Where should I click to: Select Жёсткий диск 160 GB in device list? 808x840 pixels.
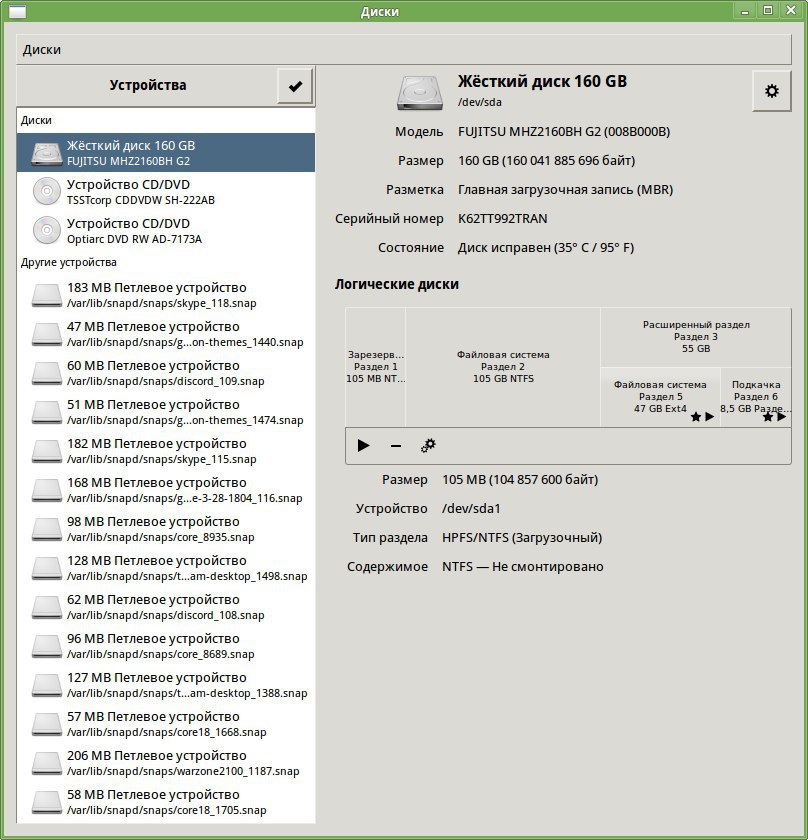(x=166, y=153)
